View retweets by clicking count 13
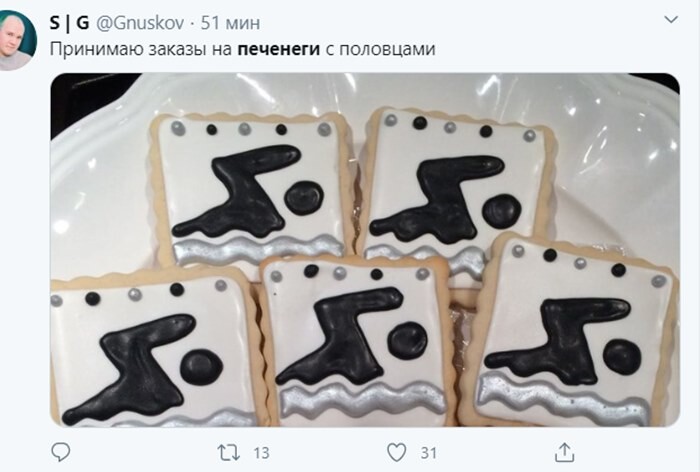The width and height of the screenshot is (700, 472). (262, 453)
